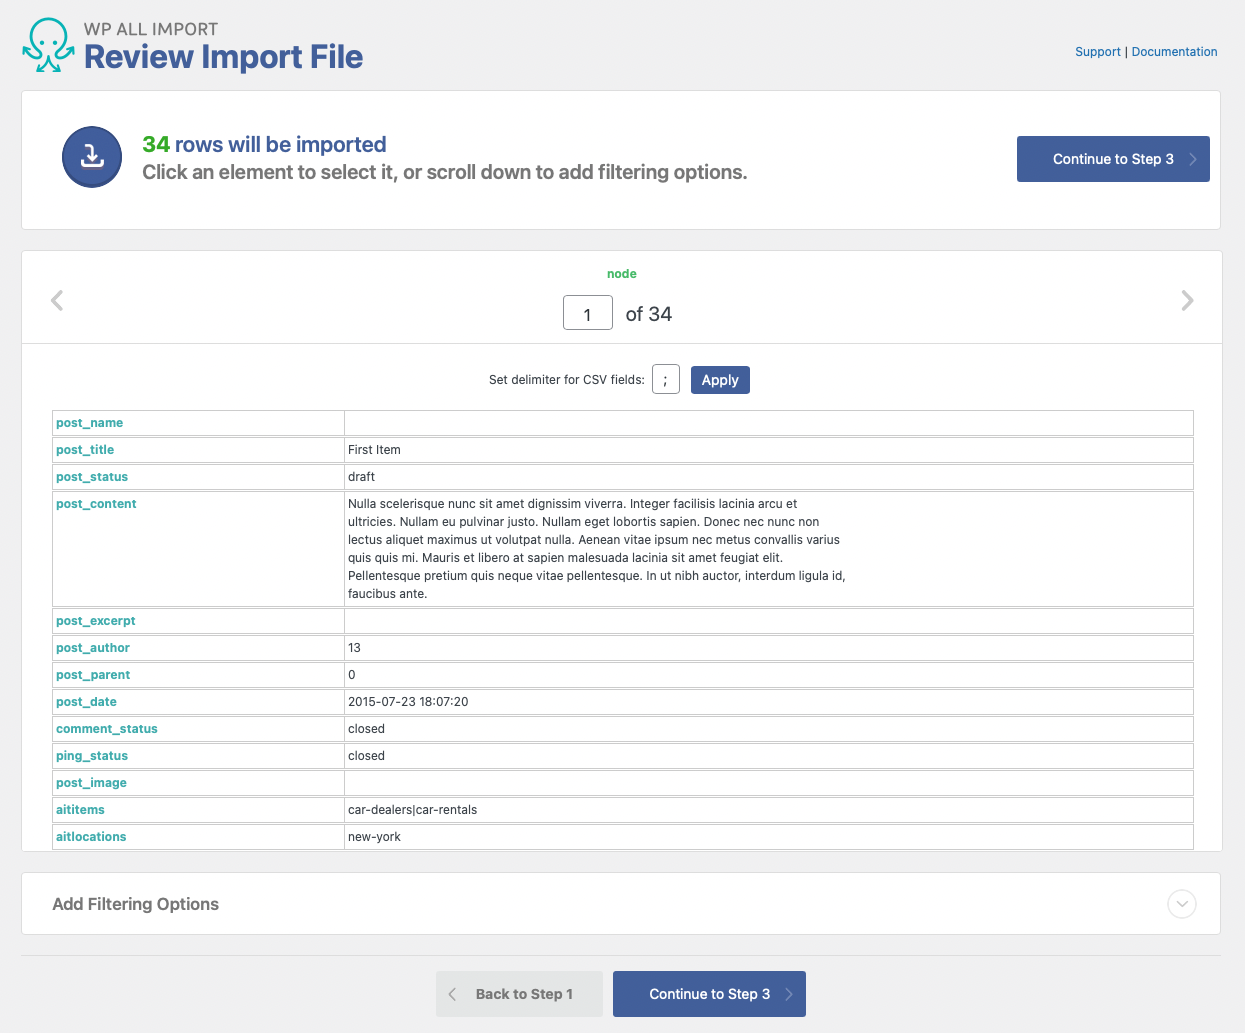
Task: Select the node element label
Action: click(x=622, y=274)
